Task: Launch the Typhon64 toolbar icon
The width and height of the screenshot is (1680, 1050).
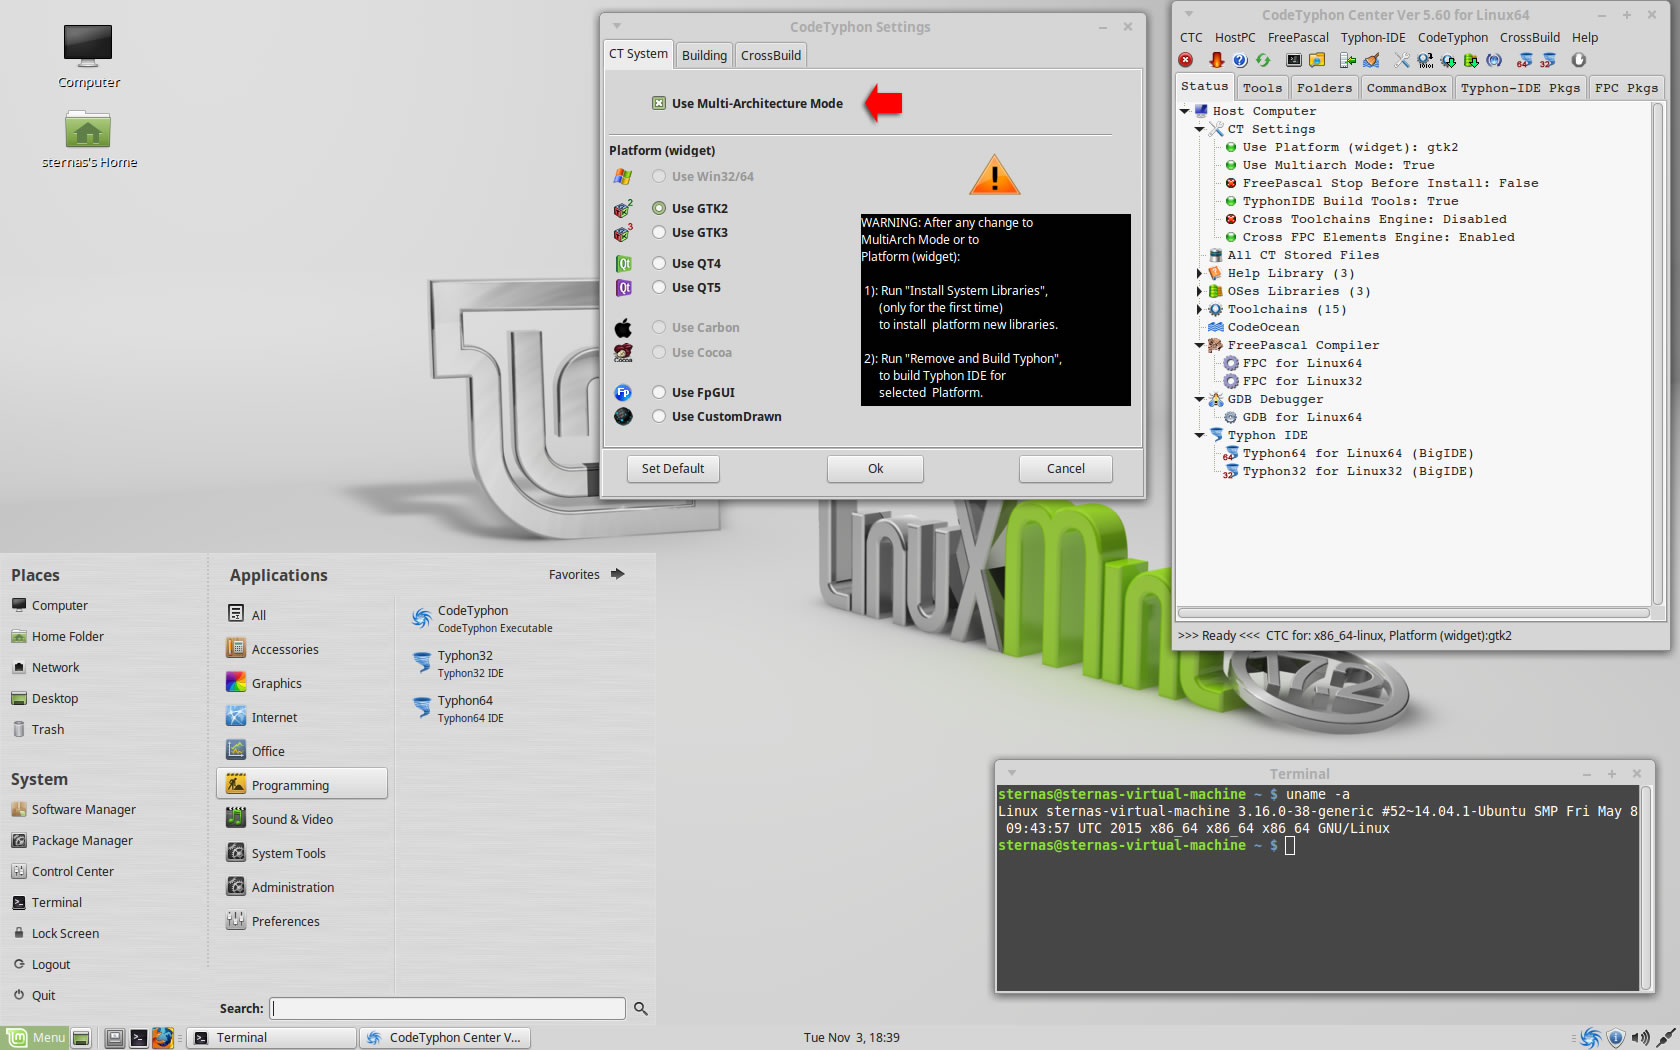Action: pos(1524,60)
